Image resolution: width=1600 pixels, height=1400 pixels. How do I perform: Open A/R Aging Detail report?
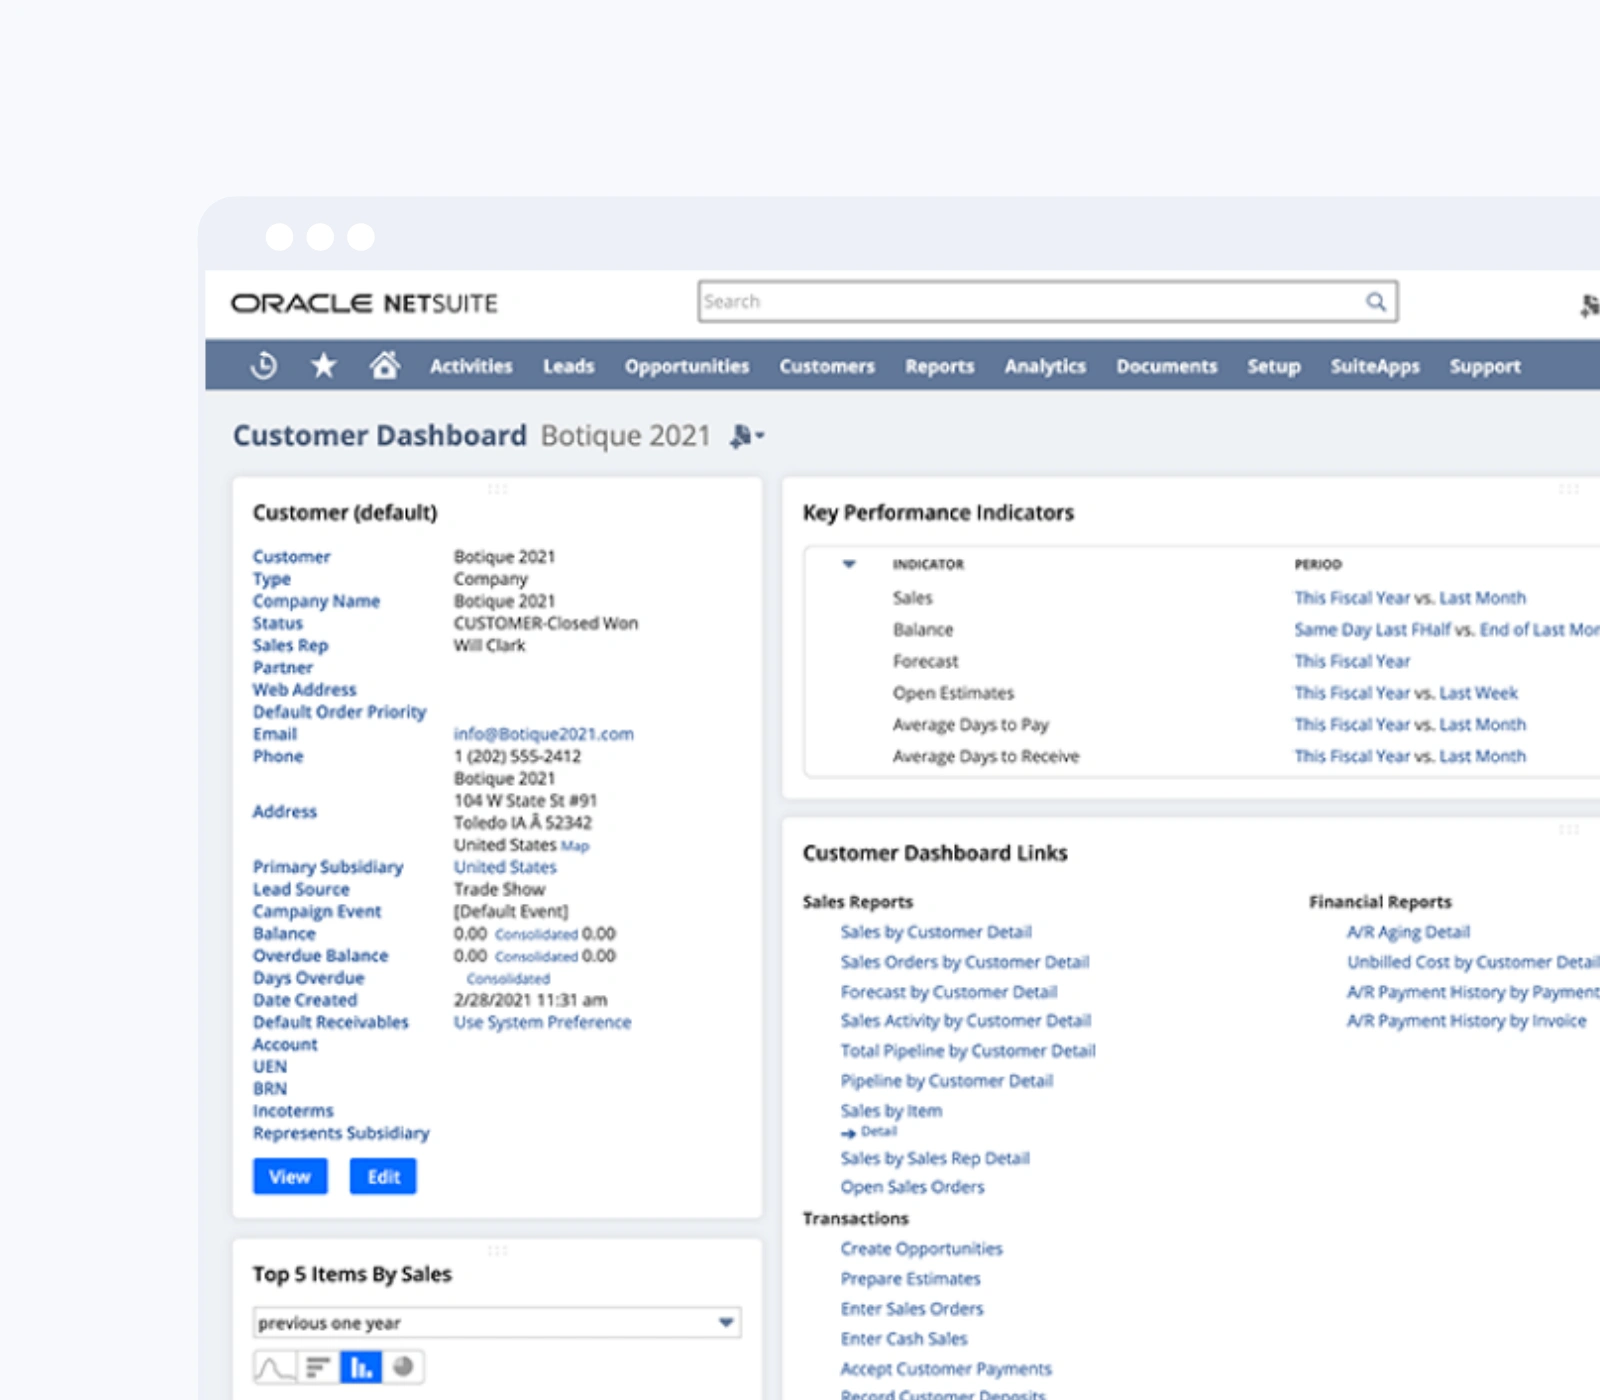[x=1408, y=932]
